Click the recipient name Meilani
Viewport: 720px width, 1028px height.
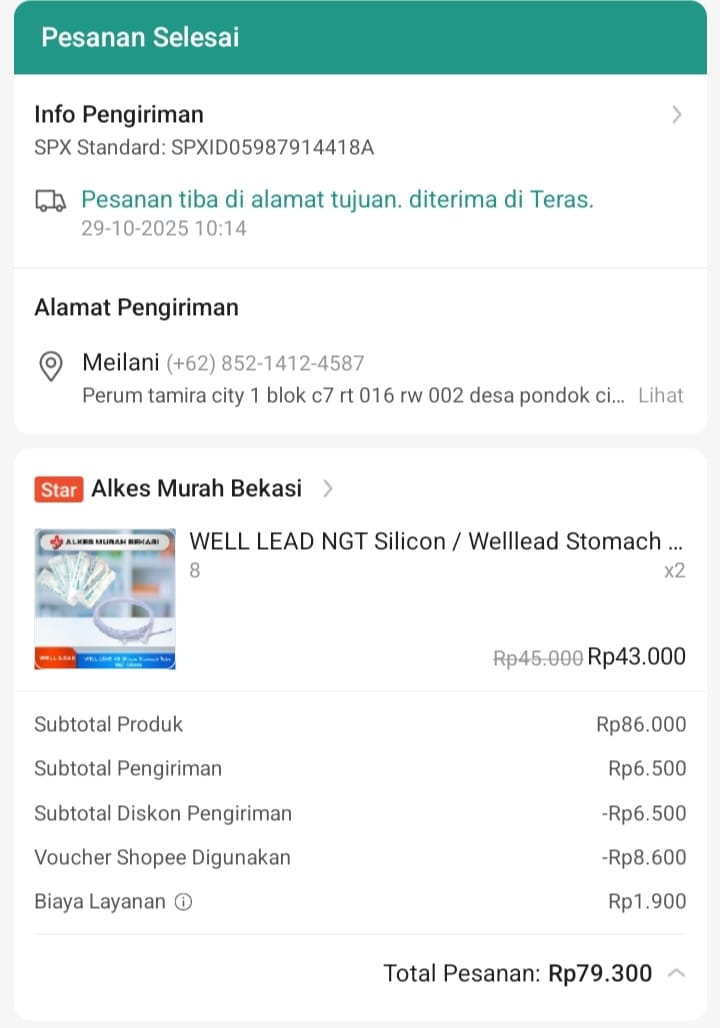120,363
